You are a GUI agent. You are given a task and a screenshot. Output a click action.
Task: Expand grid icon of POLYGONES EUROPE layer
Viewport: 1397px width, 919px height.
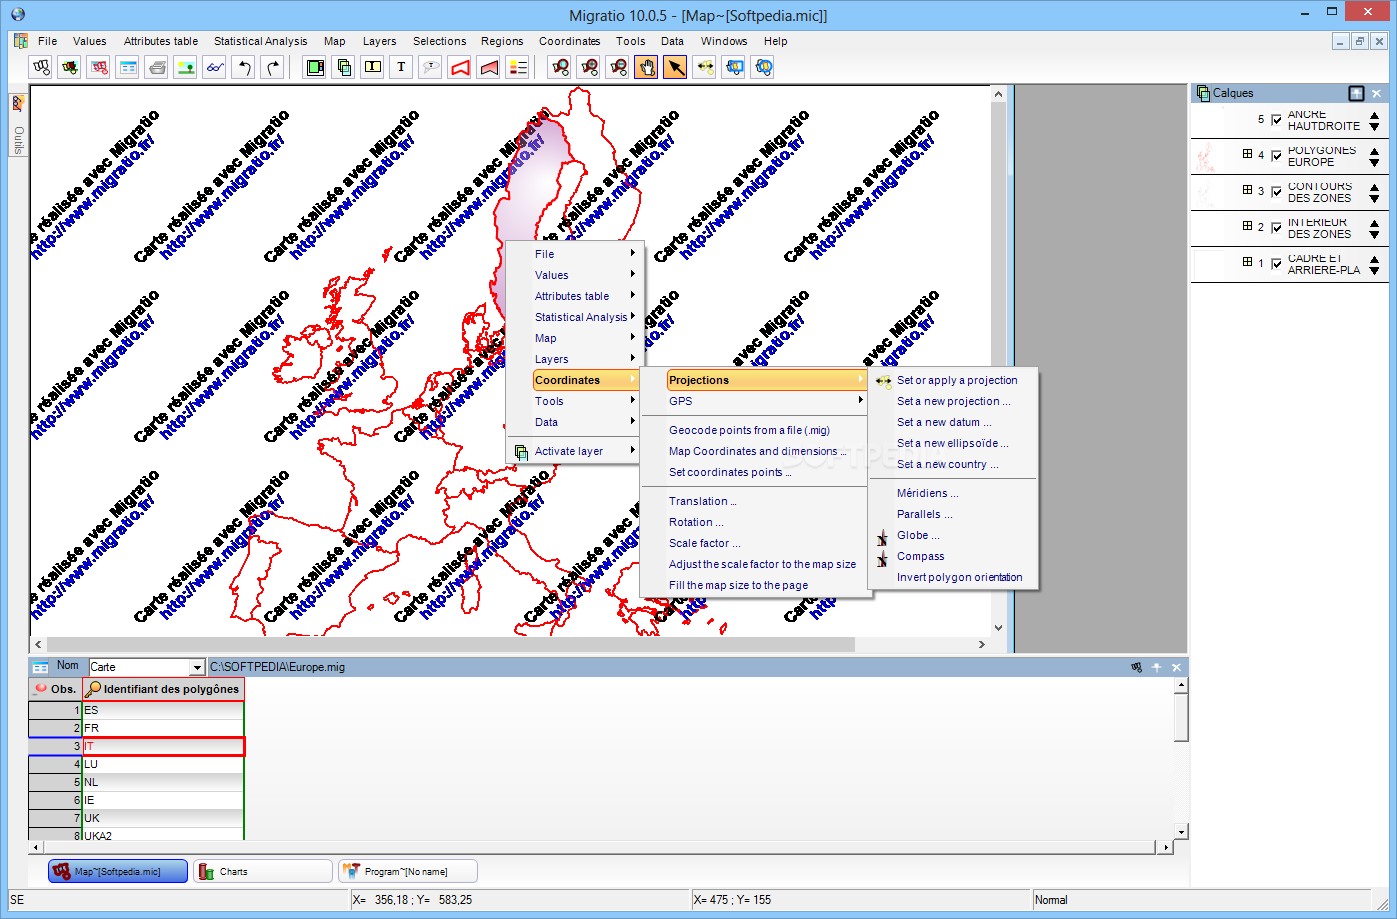(1247, 154)
